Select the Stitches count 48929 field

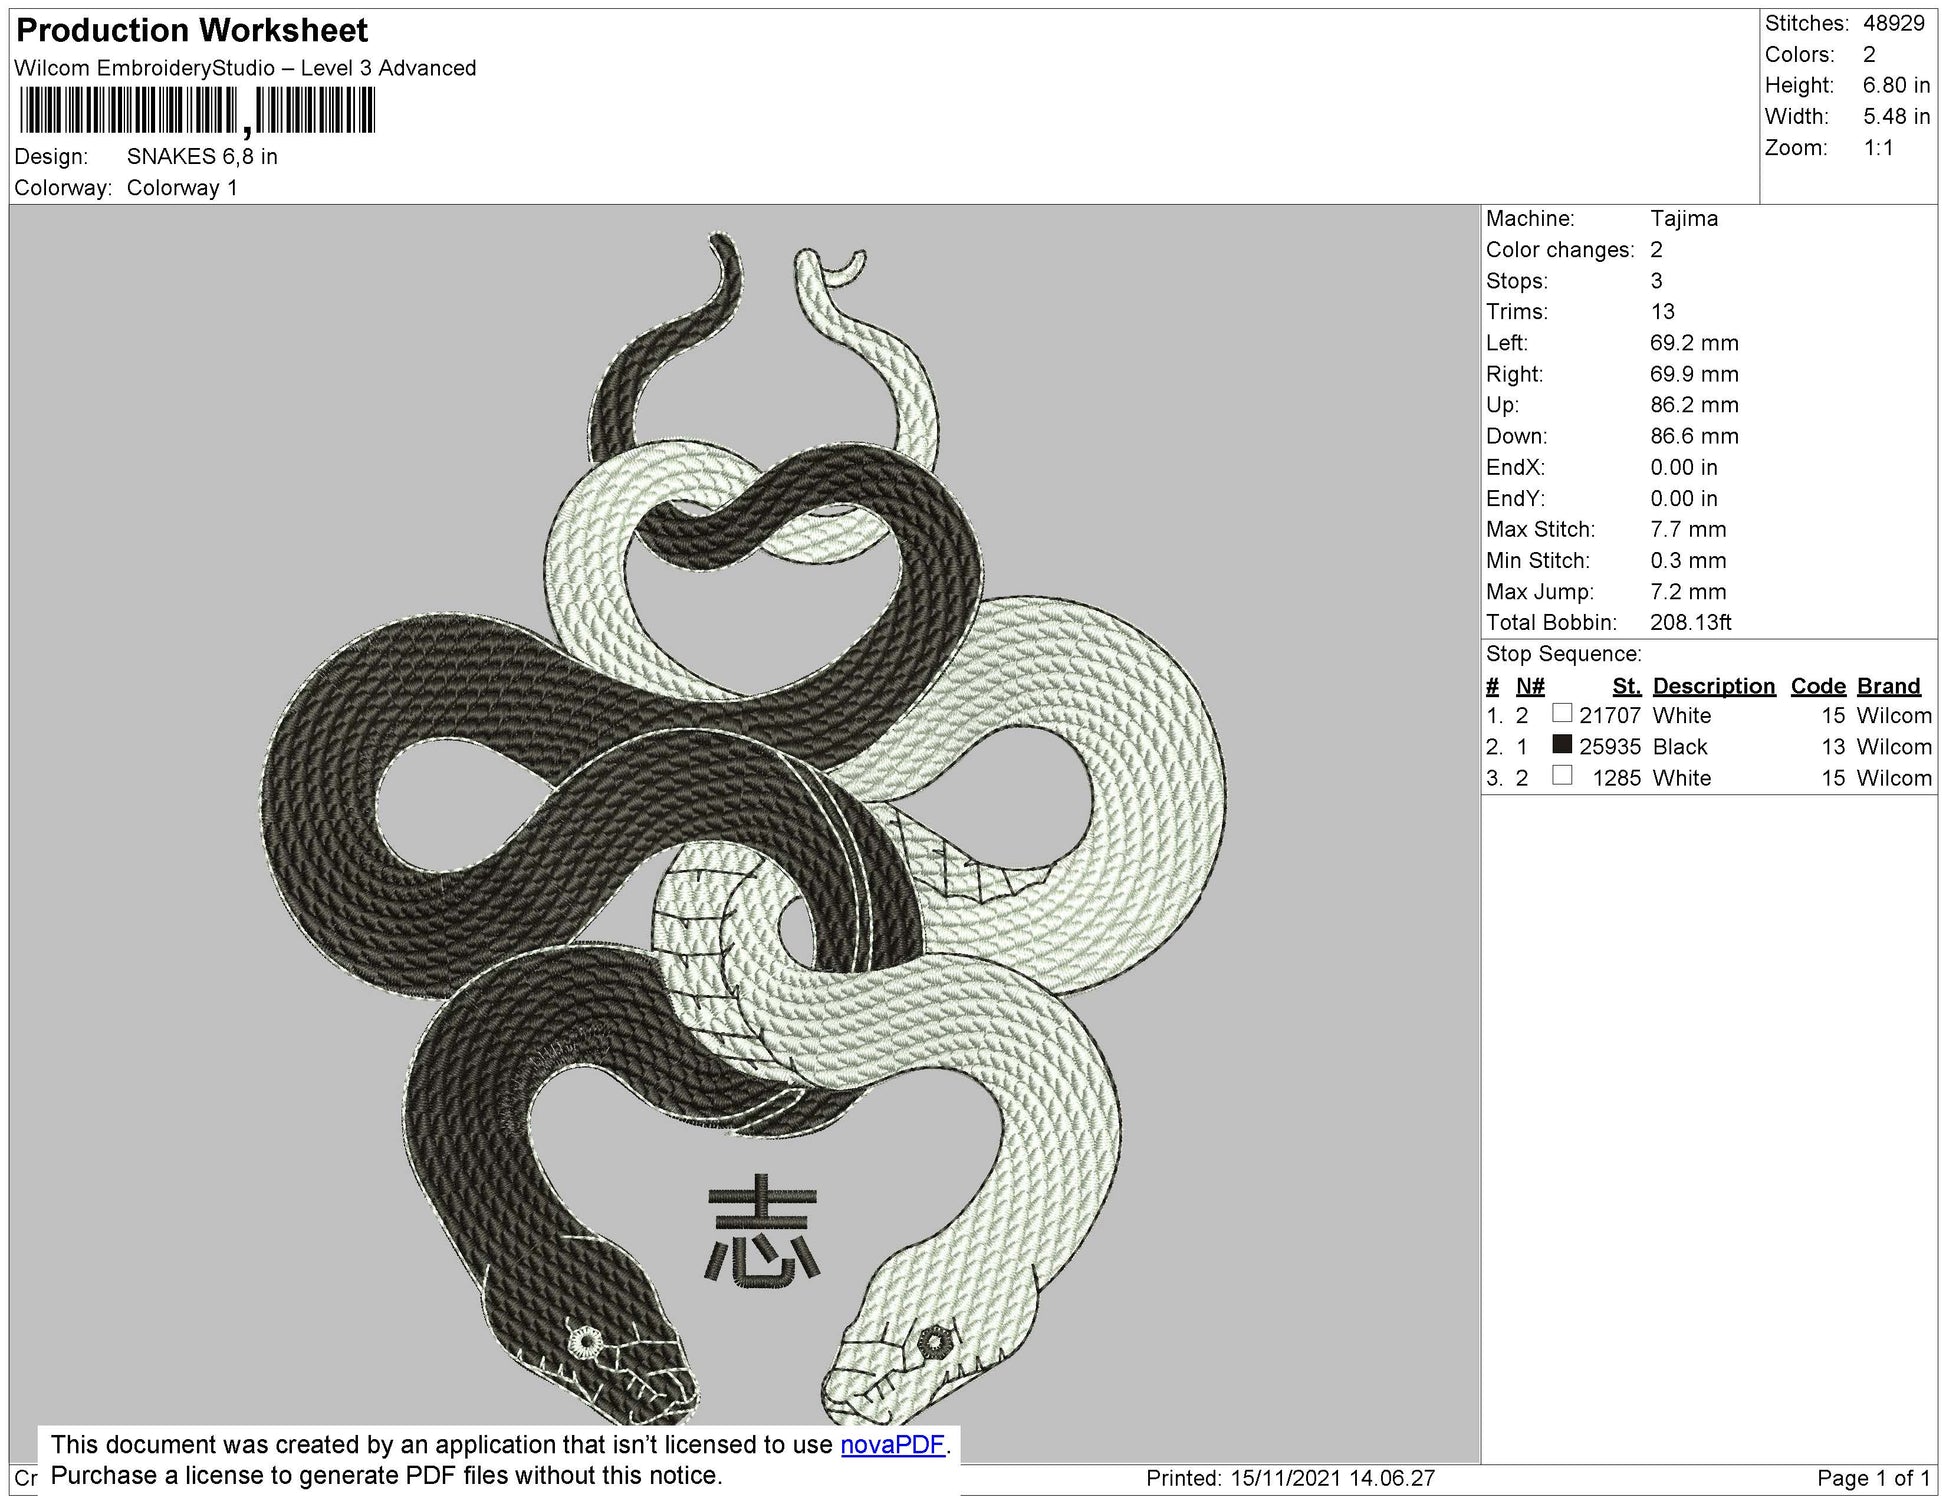click(1895, 22)
